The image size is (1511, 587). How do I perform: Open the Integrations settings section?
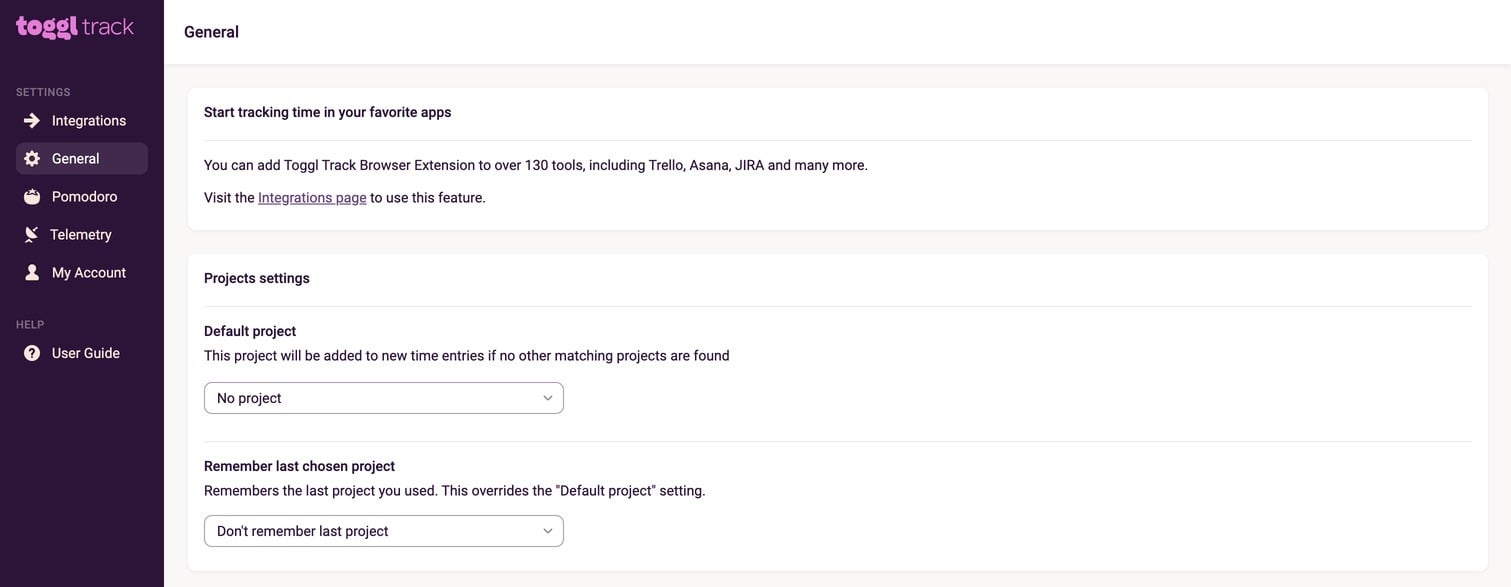tap(89, 121)
